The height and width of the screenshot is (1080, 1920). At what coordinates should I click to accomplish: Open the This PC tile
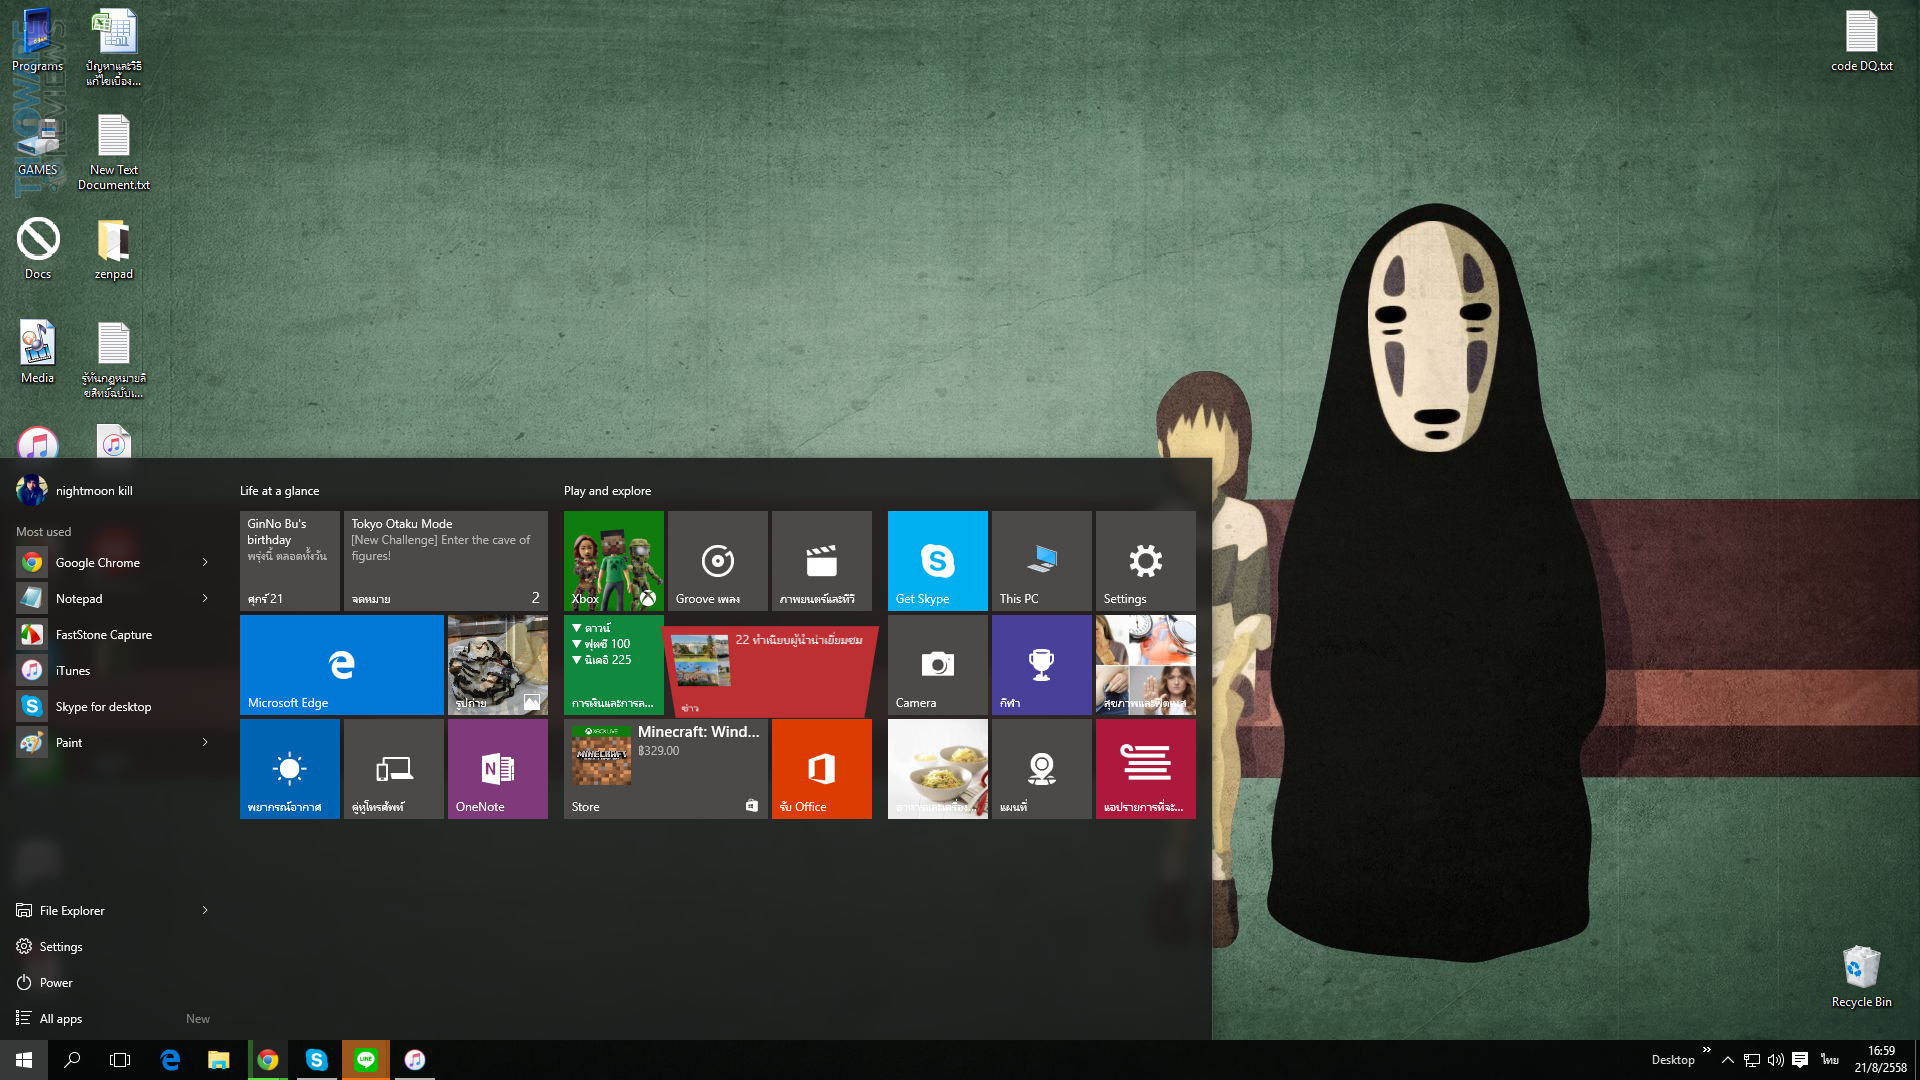(x=1041, y=560)
